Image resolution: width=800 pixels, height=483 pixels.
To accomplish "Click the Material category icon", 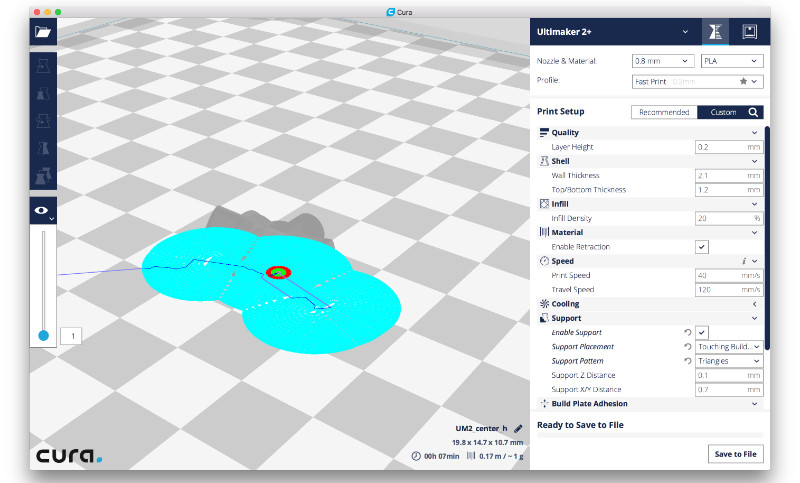I will 544,232.
